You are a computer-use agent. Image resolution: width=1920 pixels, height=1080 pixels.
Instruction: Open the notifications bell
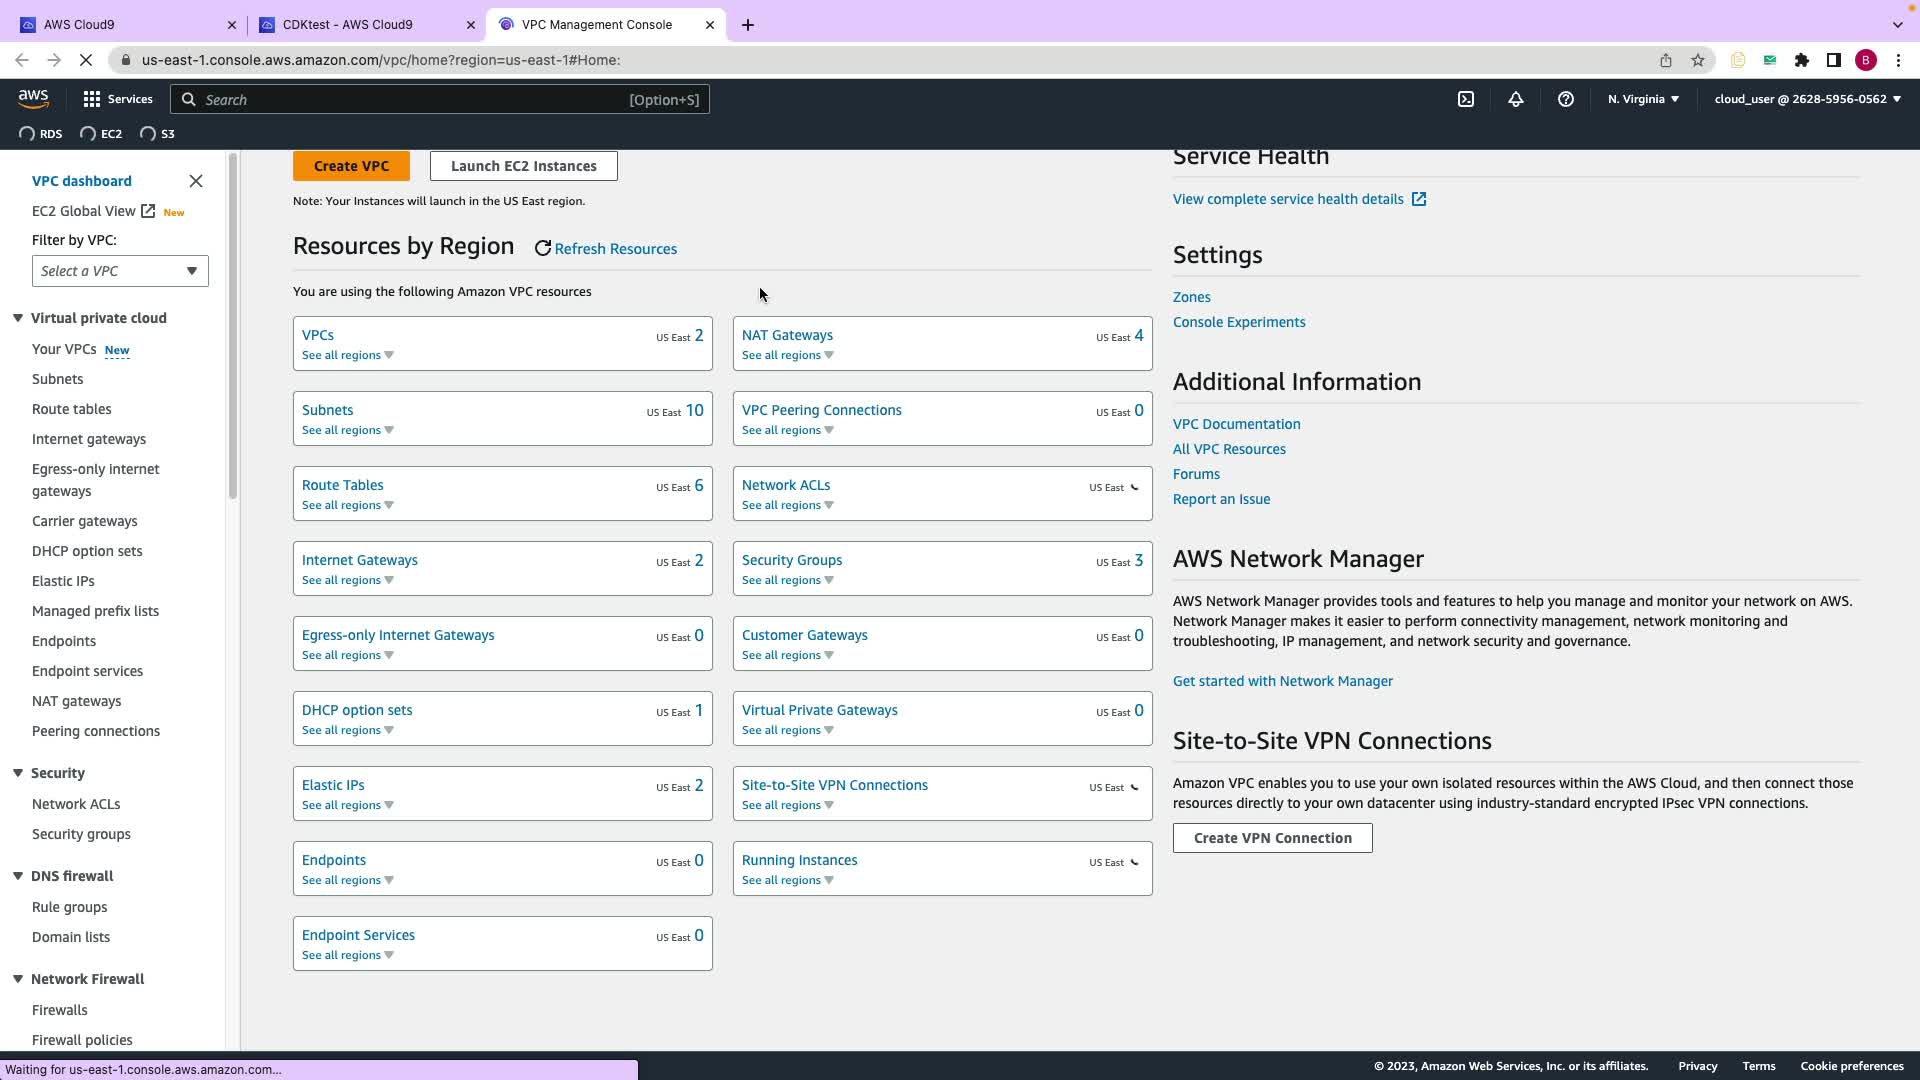pyautogui.click(x=1515, y=99)
